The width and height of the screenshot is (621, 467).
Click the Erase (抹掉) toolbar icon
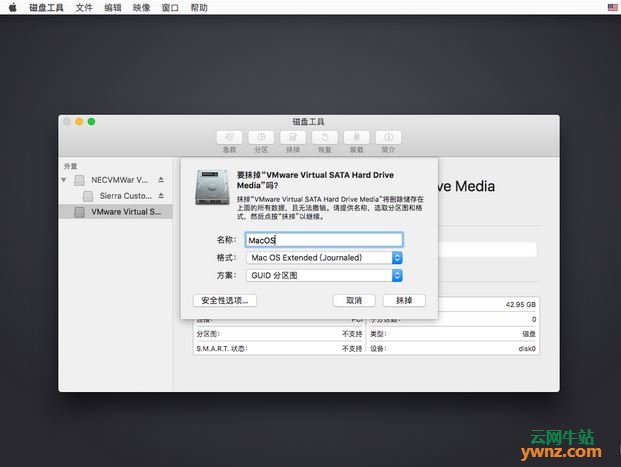[x=292, y=137]
